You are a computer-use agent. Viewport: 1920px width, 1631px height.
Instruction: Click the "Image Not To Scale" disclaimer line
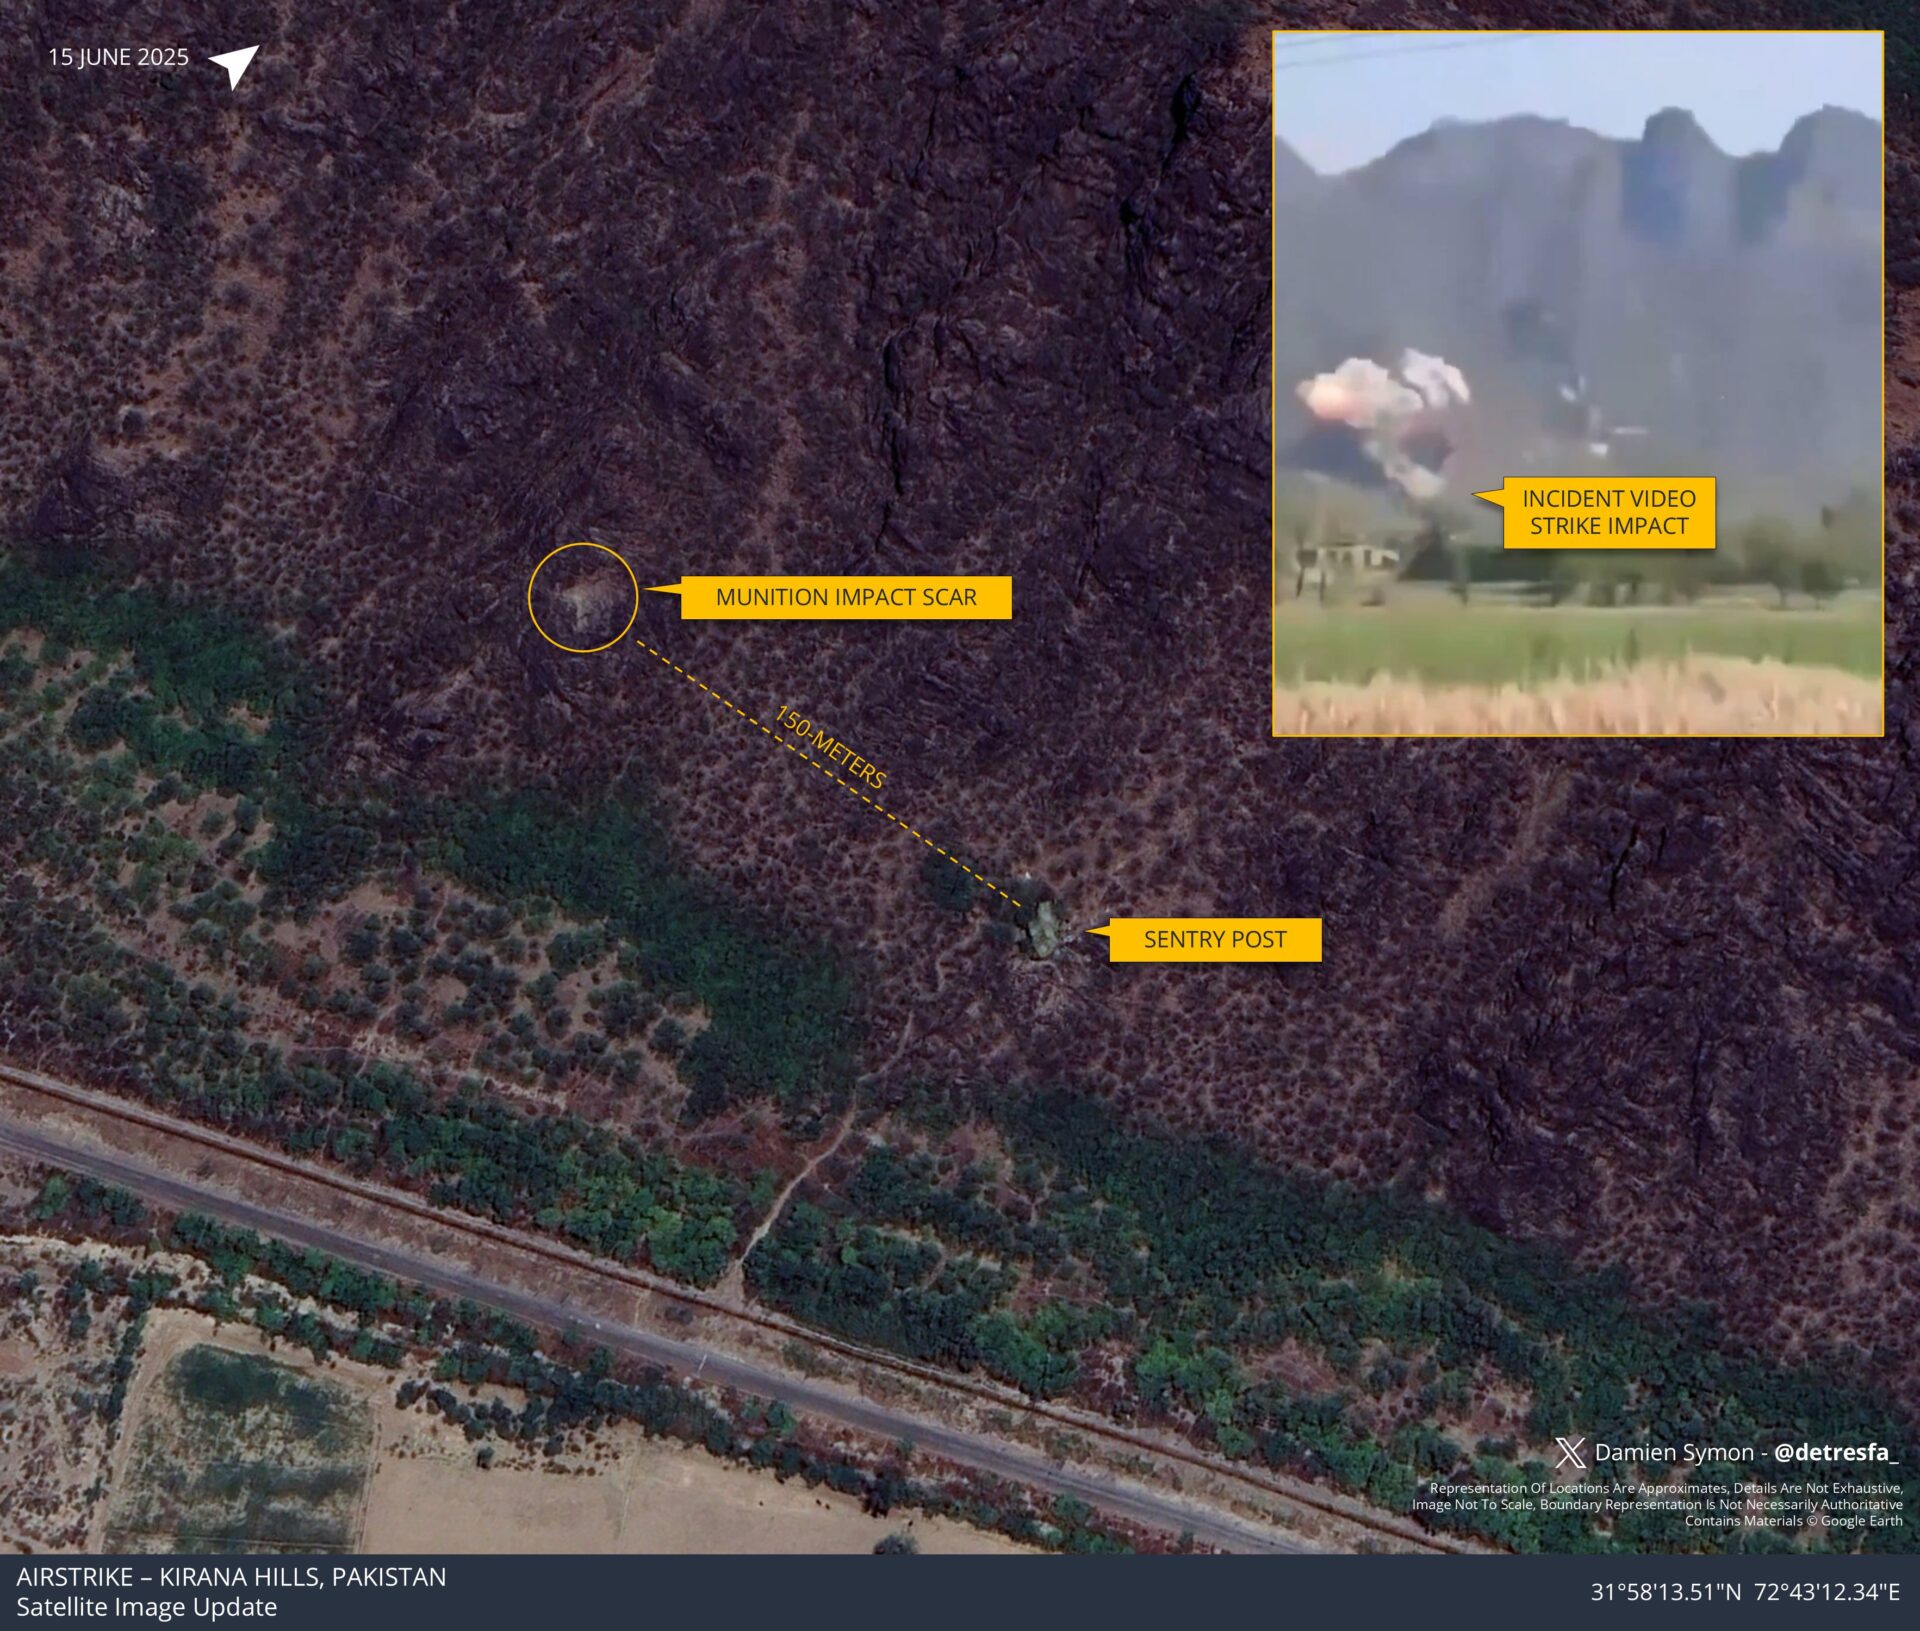click(1657, 1504)
